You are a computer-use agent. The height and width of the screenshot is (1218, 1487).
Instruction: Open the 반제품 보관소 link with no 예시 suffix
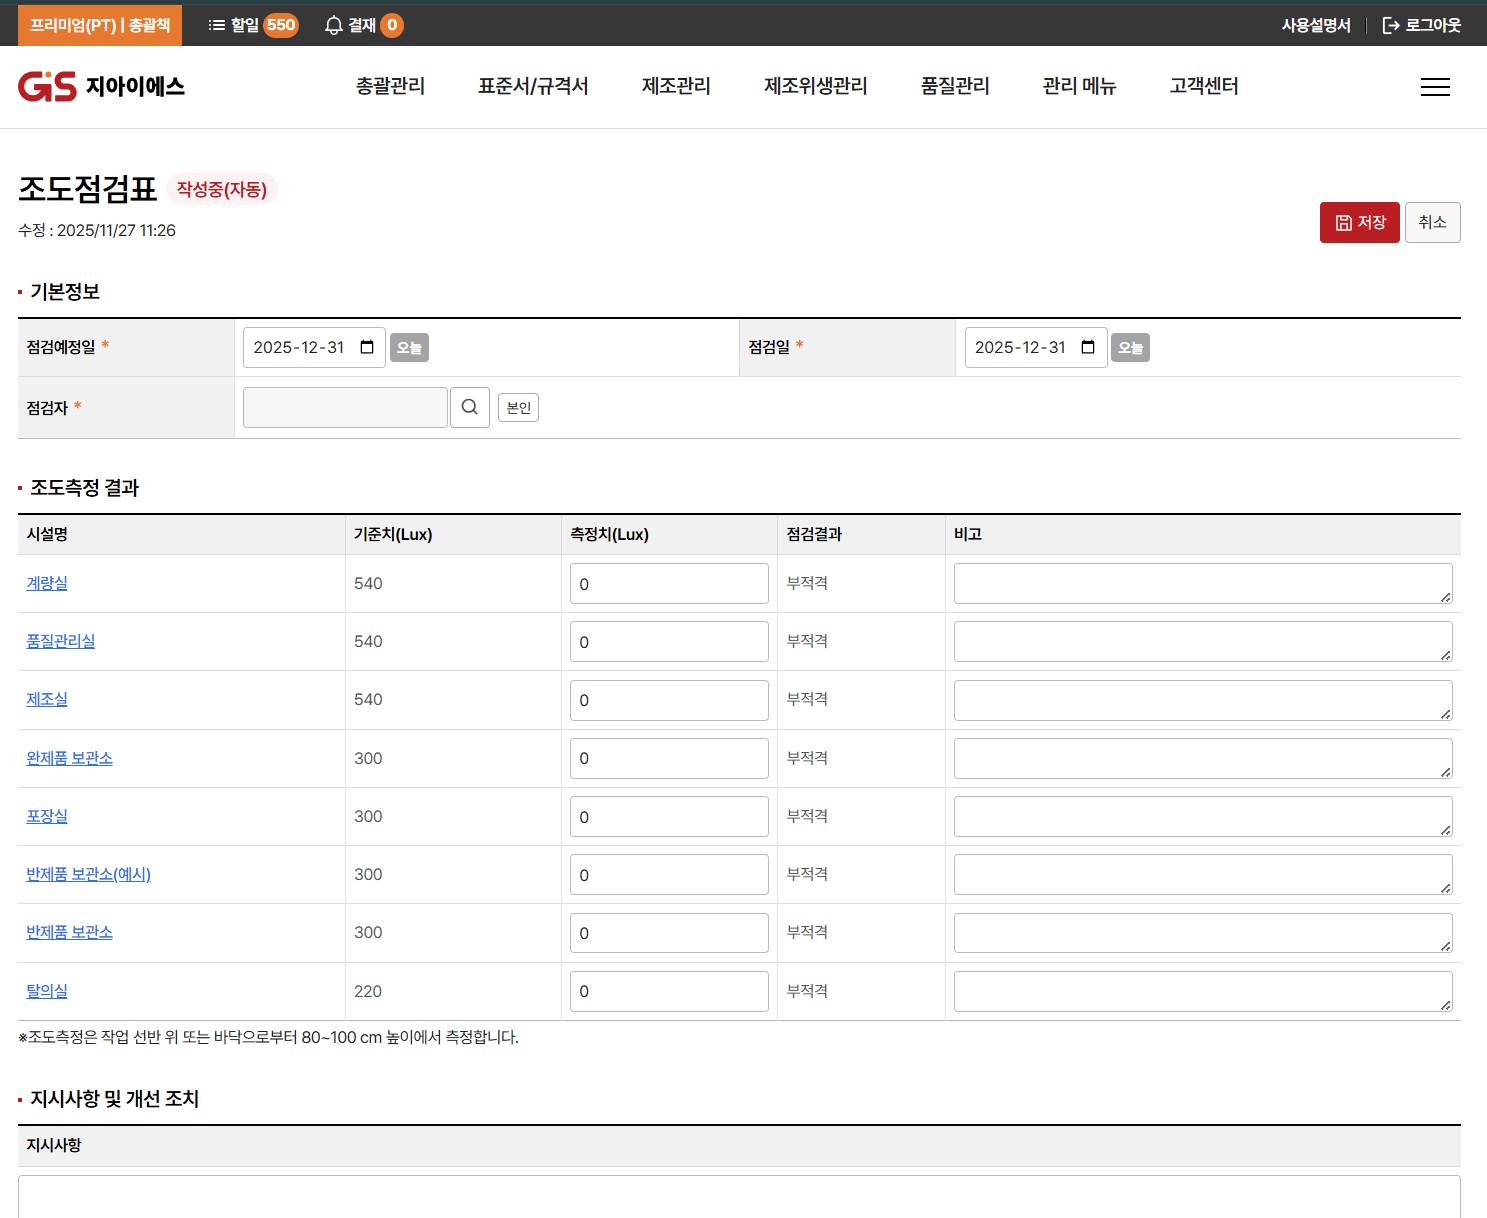(x=69, y=932)
